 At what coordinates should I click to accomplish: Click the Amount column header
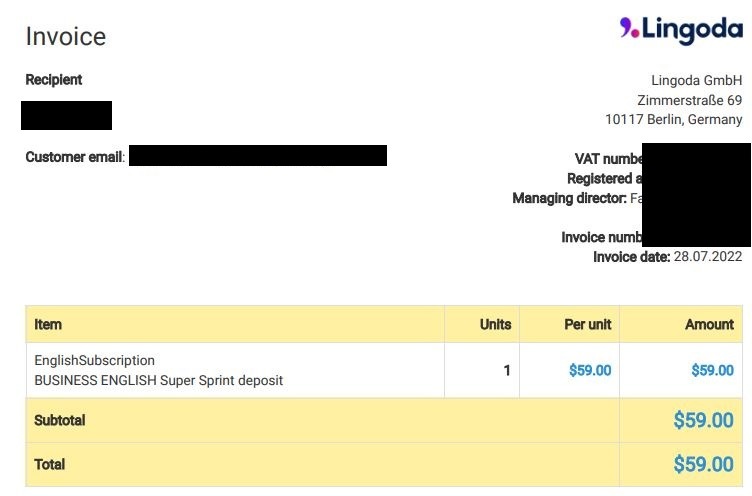[x=709, y=324]
